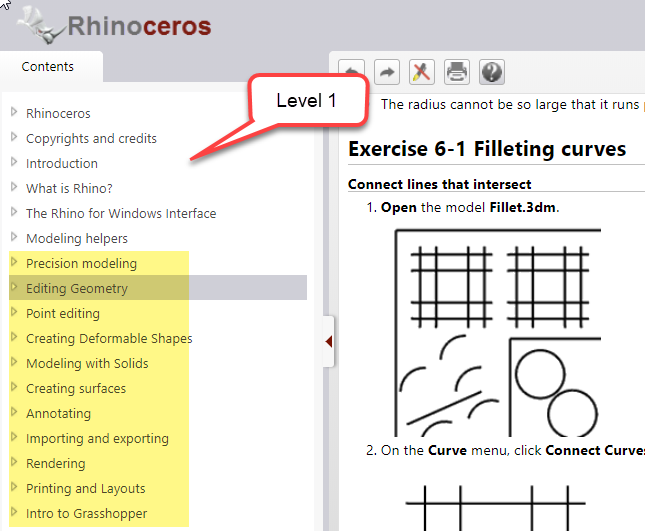645x531 pixels.
Task: Open the Printing and Layouts topic
Action: (86, 489)
